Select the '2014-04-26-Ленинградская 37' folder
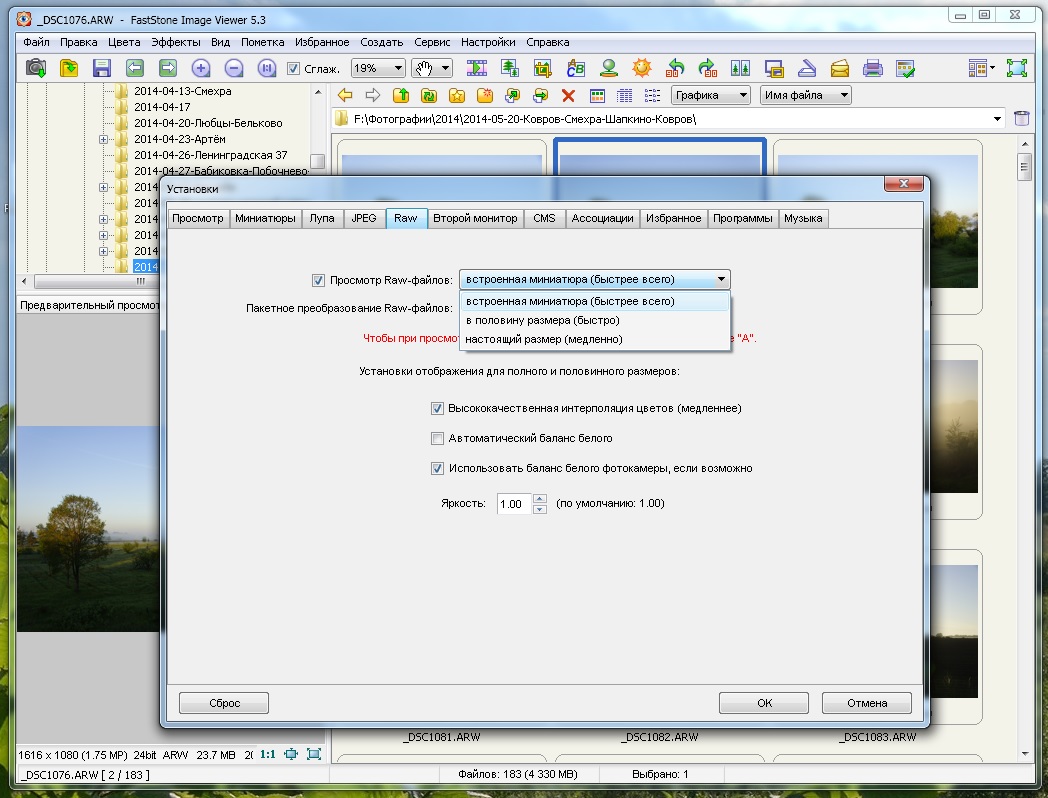This screenshot has width=1048, height=798. (x=211, y=155)
